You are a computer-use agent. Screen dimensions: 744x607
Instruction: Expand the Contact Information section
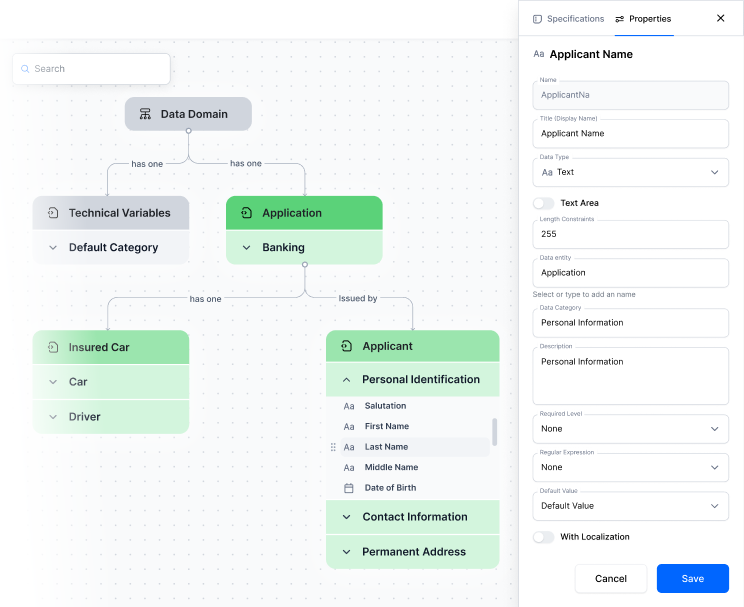(x=346, y=517)
